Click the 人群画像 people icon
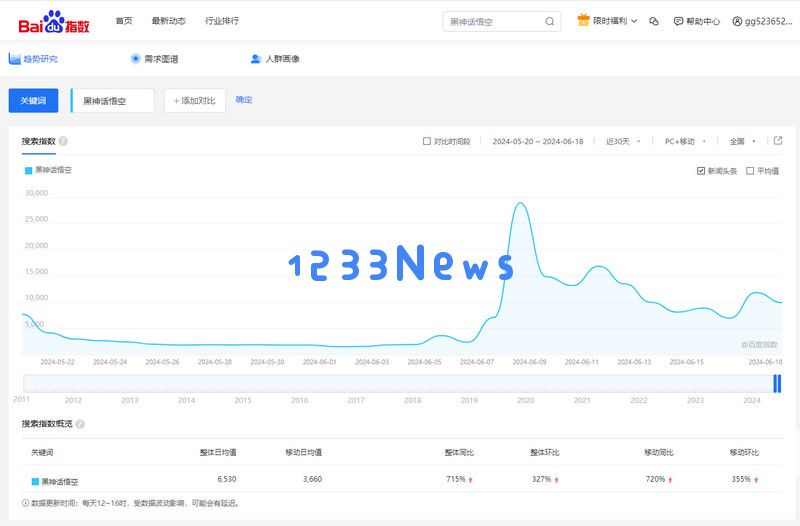Screen dimensions: 800x526 point(256,59)
